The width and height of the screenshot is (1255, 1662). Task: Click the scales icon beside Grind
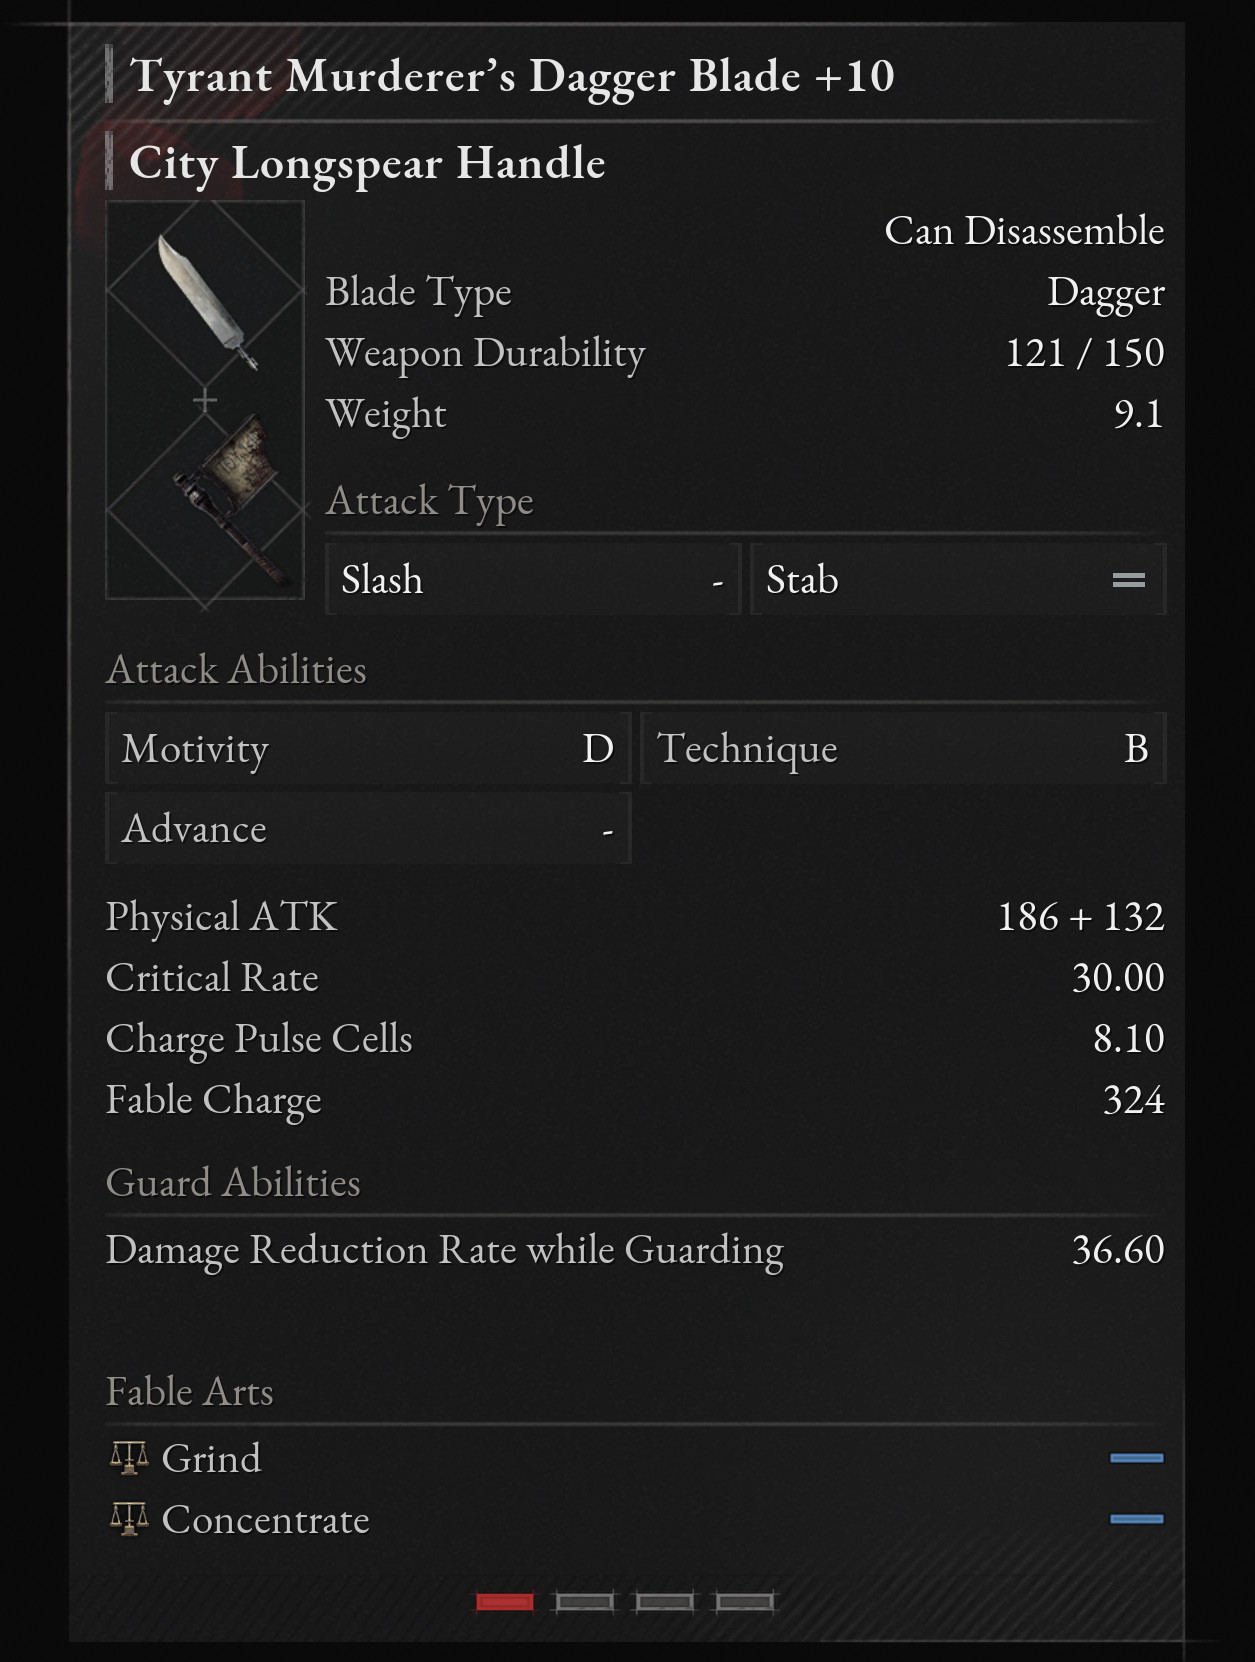click(x=129, y=1458)
